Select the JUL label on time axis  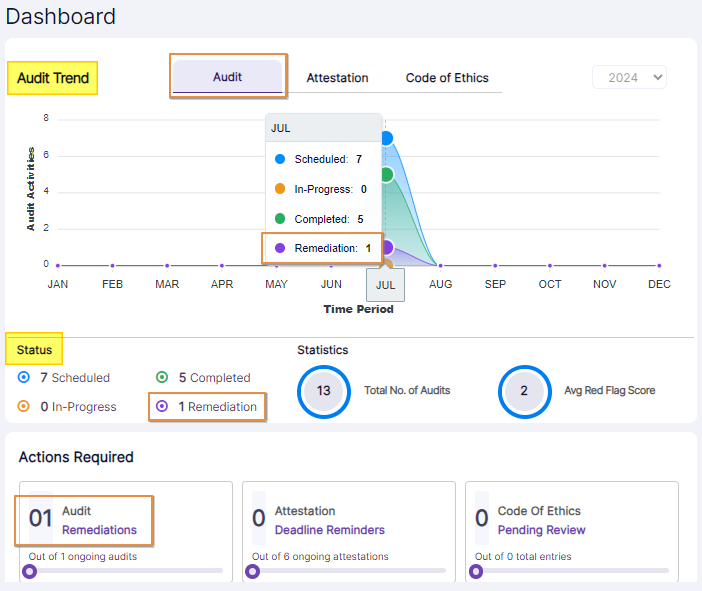[385, 285]
